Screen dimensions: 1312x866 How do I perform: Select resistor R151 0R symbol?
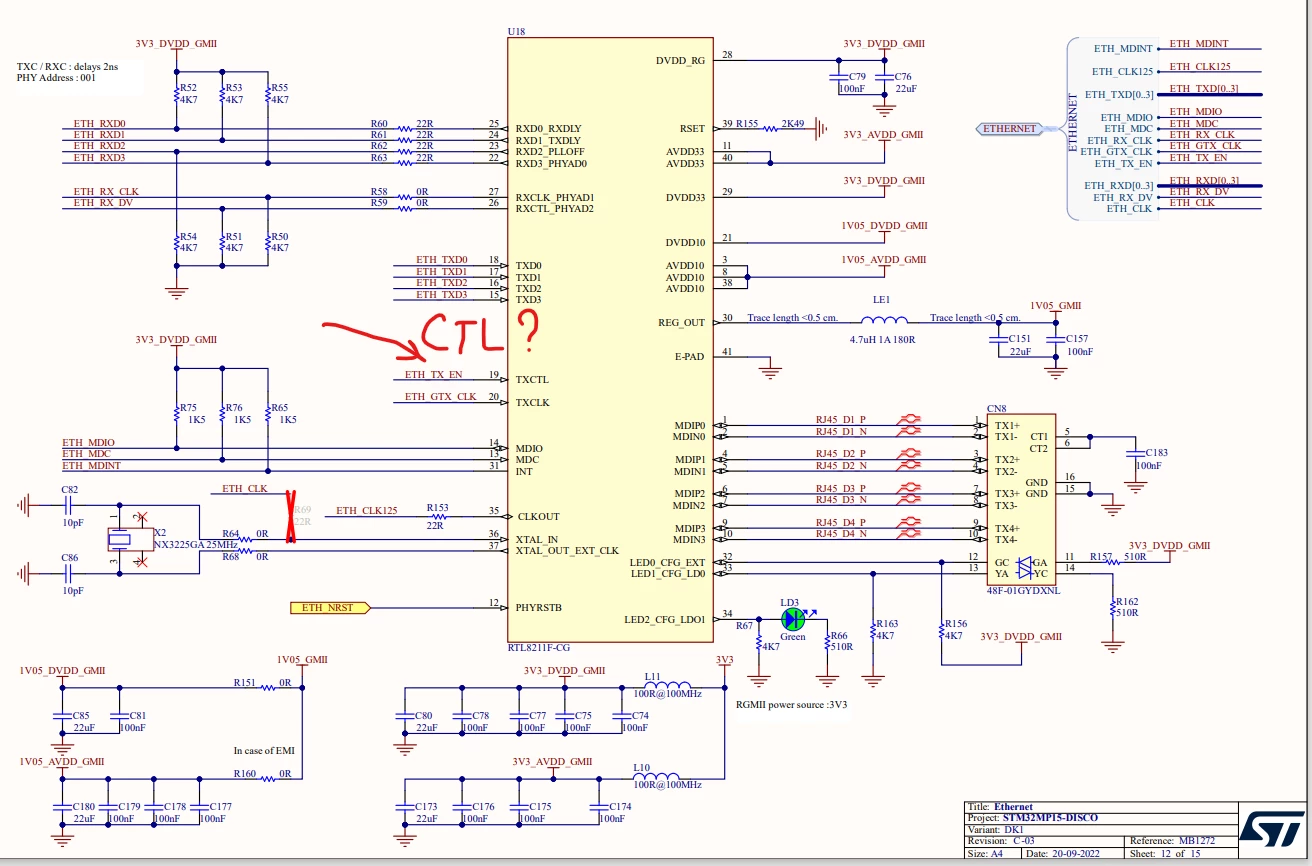click(x=269, y=687)
